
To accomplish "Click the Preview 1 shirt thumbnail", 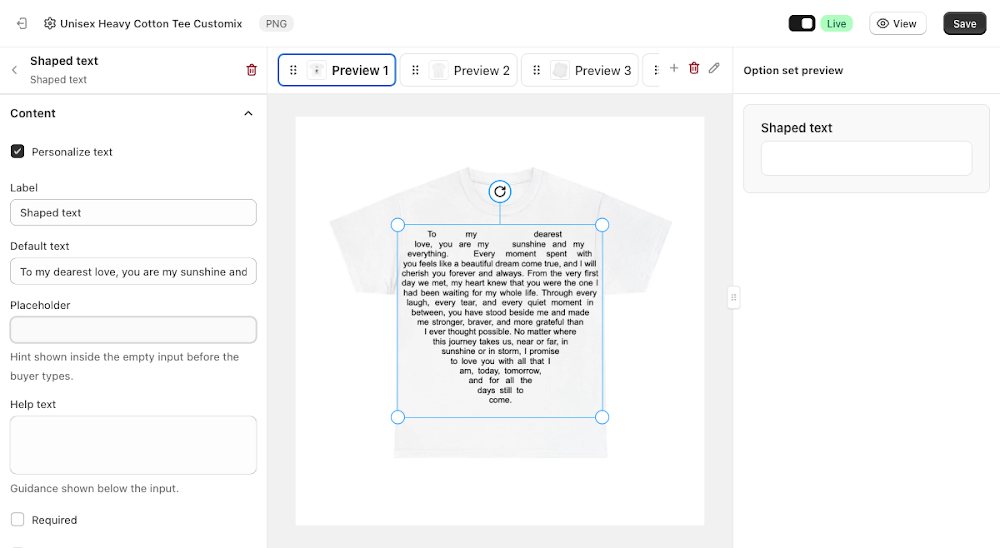I will (x=316, y=70).
